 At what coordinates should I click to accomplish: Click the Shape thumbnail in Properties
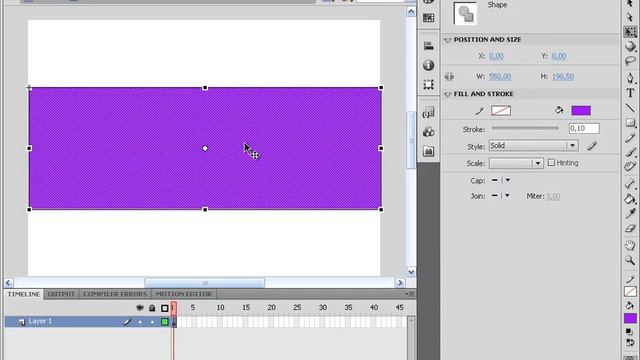pyautogui.click(x=465, y=13)
